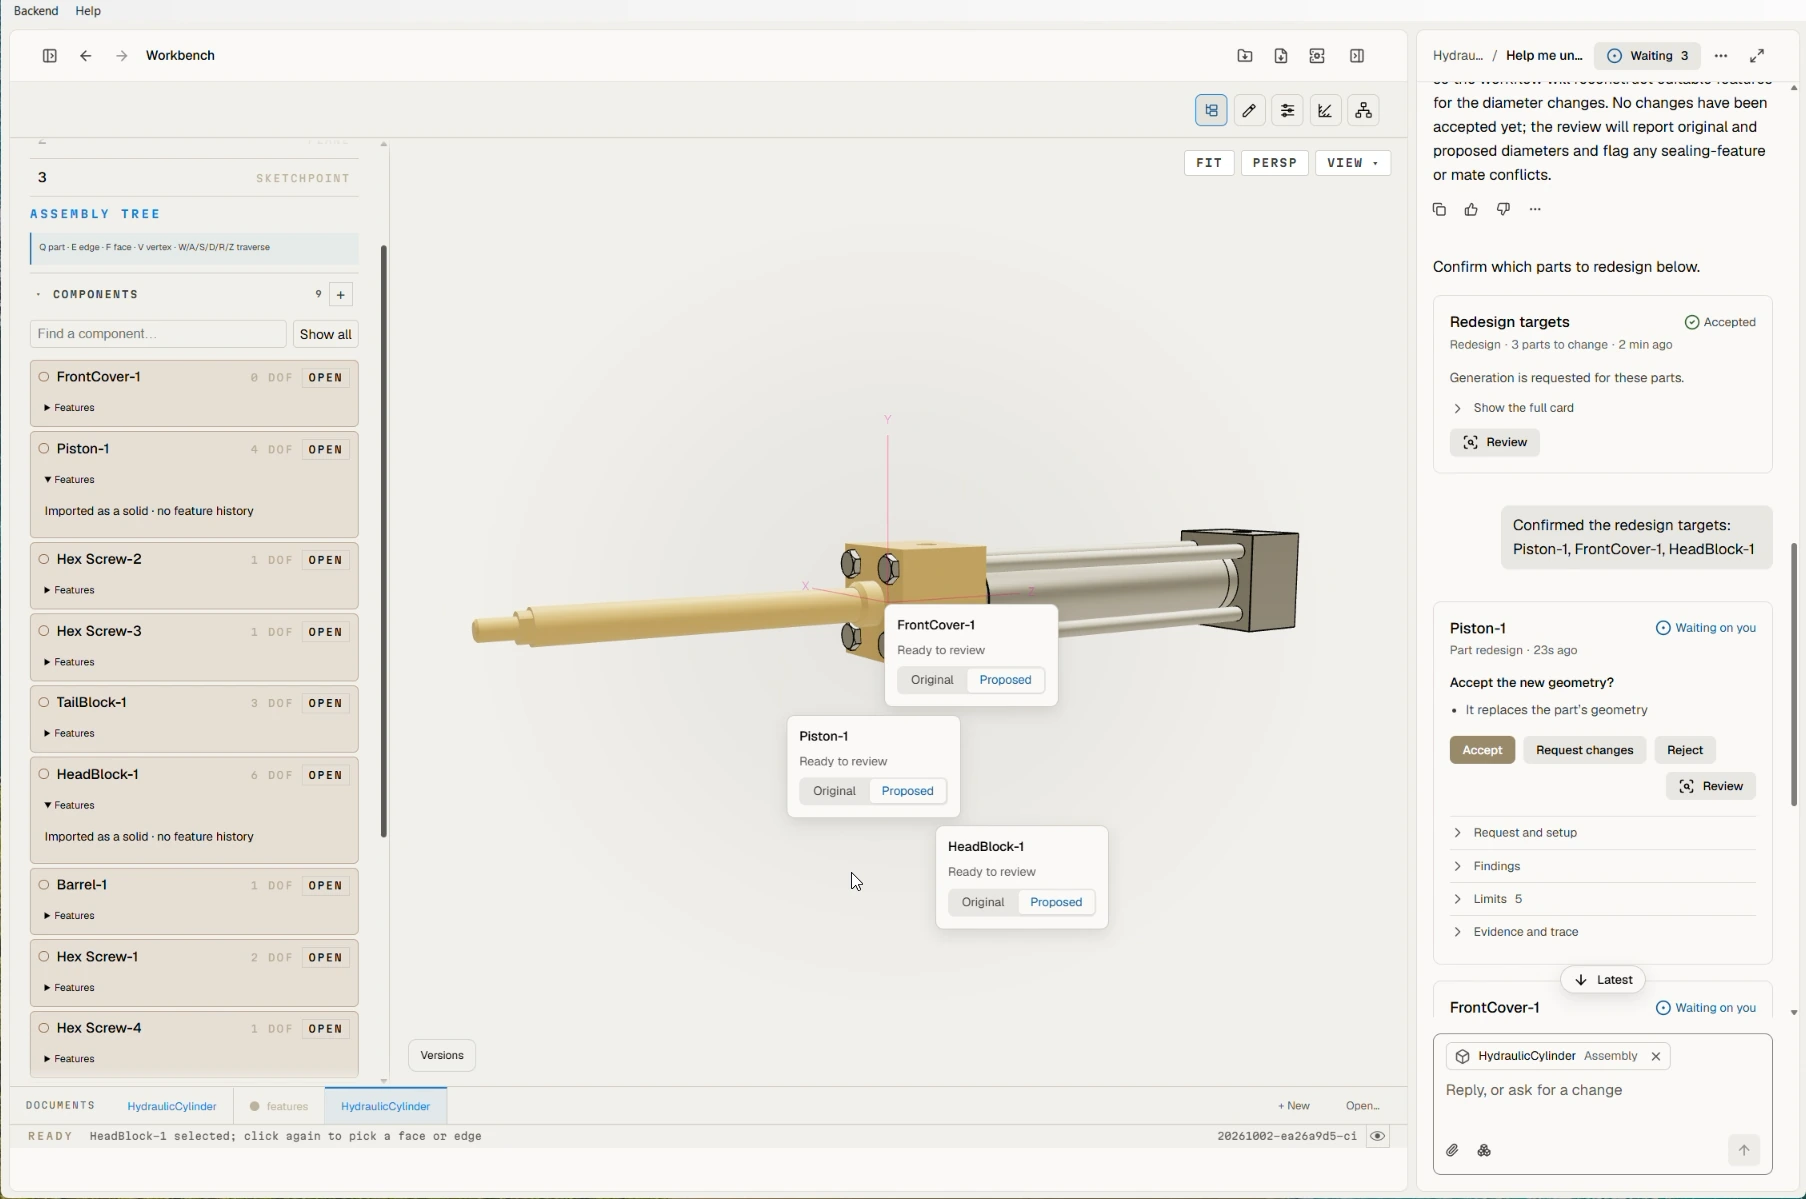This screenshot has height=1199, width=1806.
Task: Click the import folder icon
Action: 1245,56
